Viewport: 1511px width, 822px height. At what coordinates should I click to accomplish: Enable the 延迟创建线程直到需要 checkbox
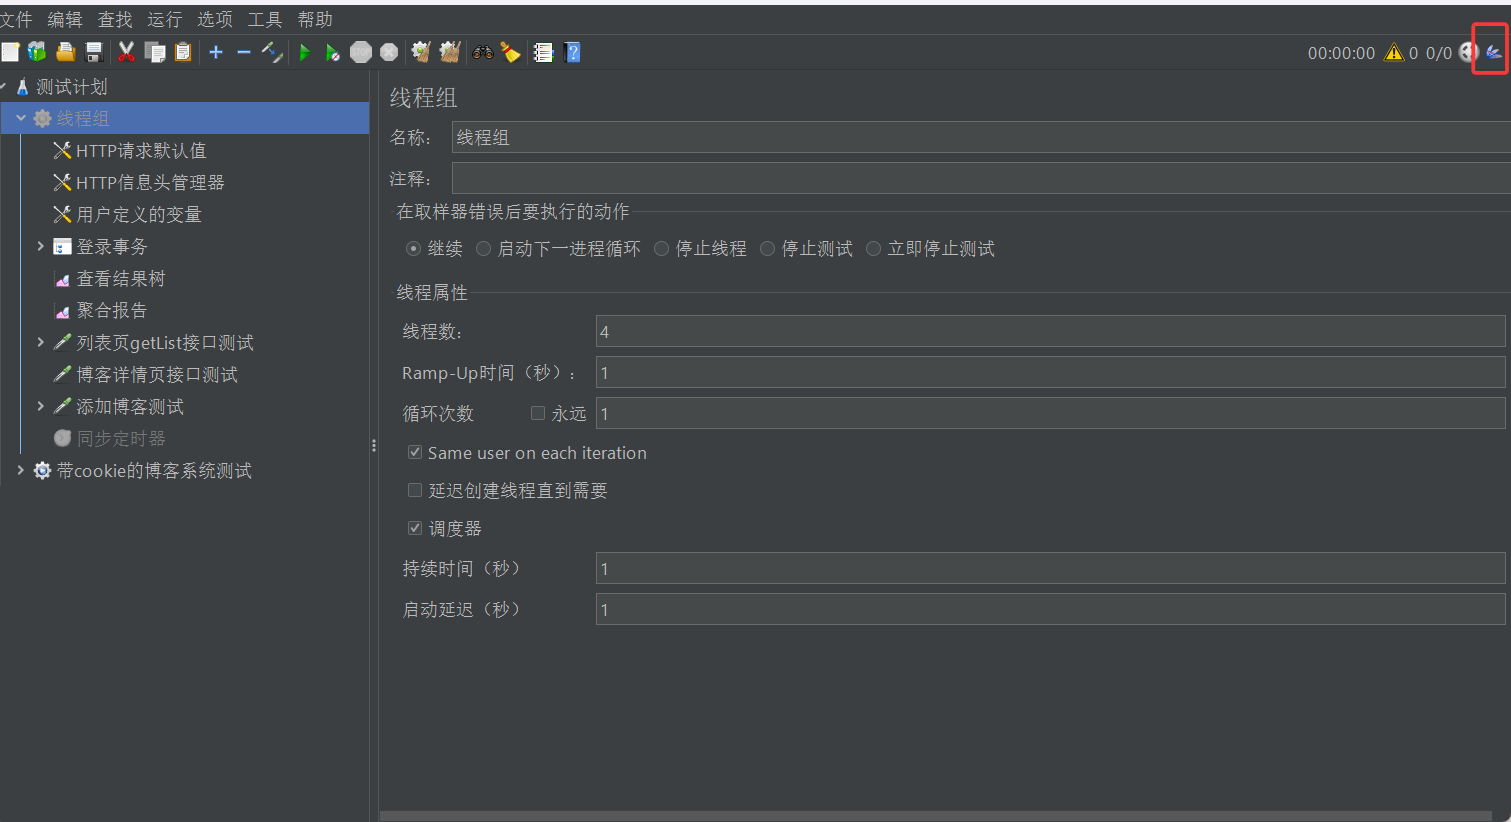pos(415,490)
